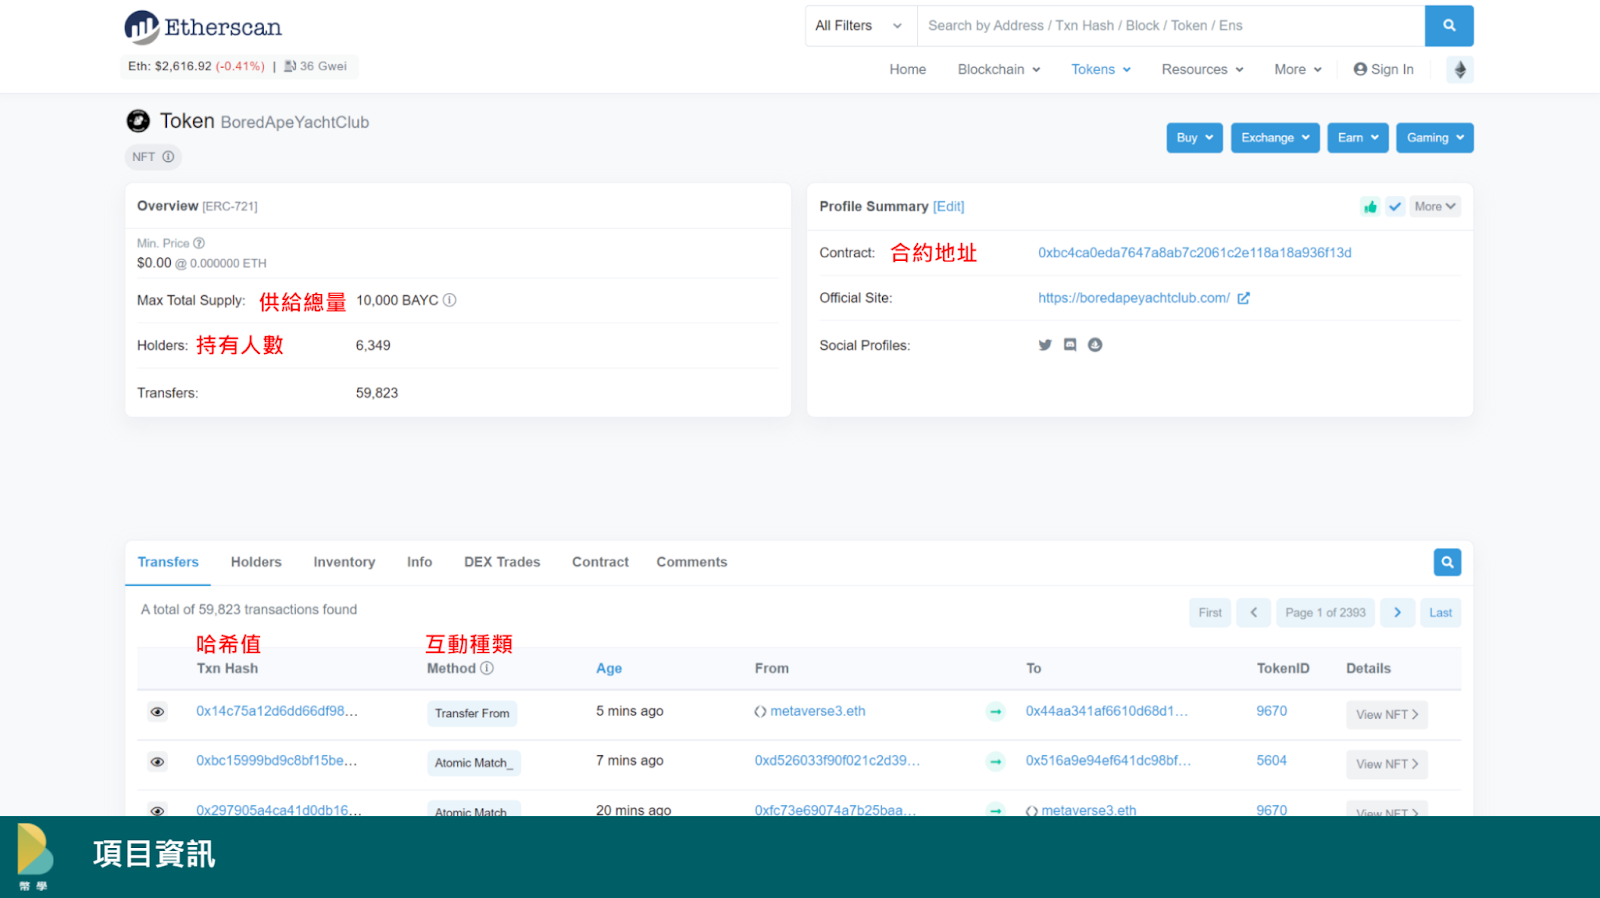The image size is (1600, 898).
Task: Click the [Edit] link in Profile Summary
Action: click(x=949, y=206)
